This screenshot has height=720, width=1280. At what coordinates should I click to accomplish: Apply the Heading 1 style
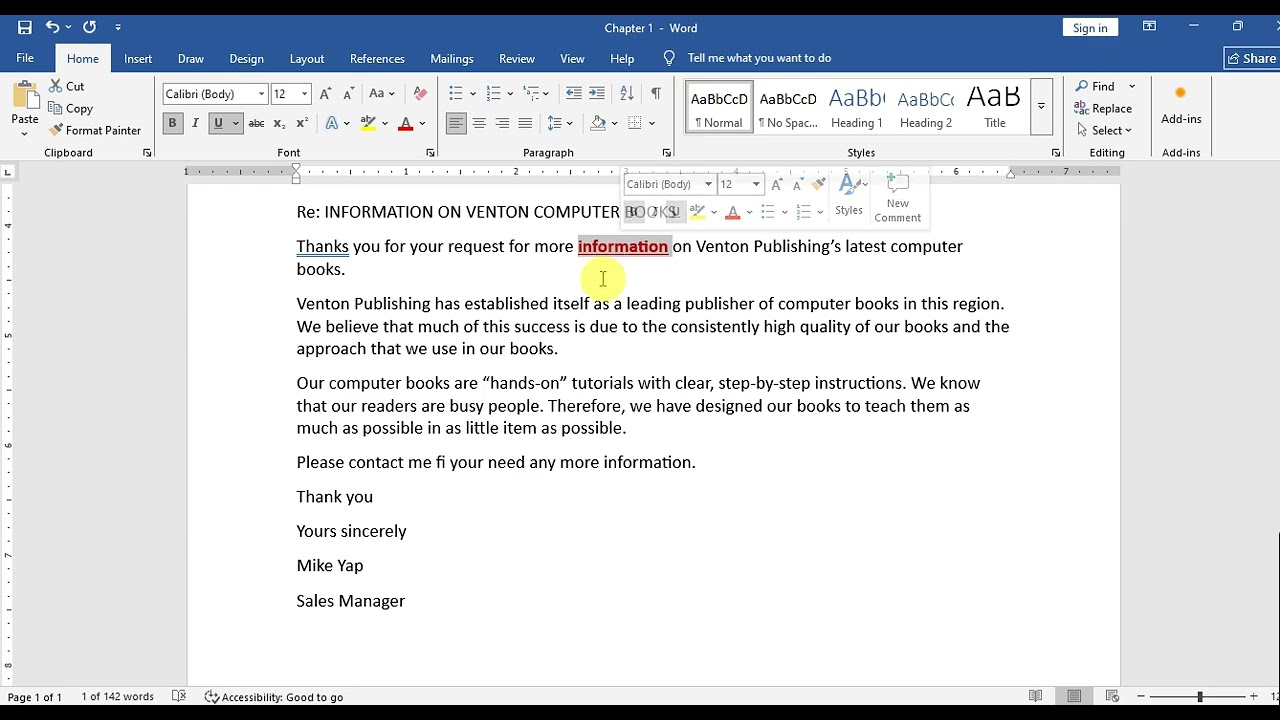pyautogui.click(x=857, y=106)
